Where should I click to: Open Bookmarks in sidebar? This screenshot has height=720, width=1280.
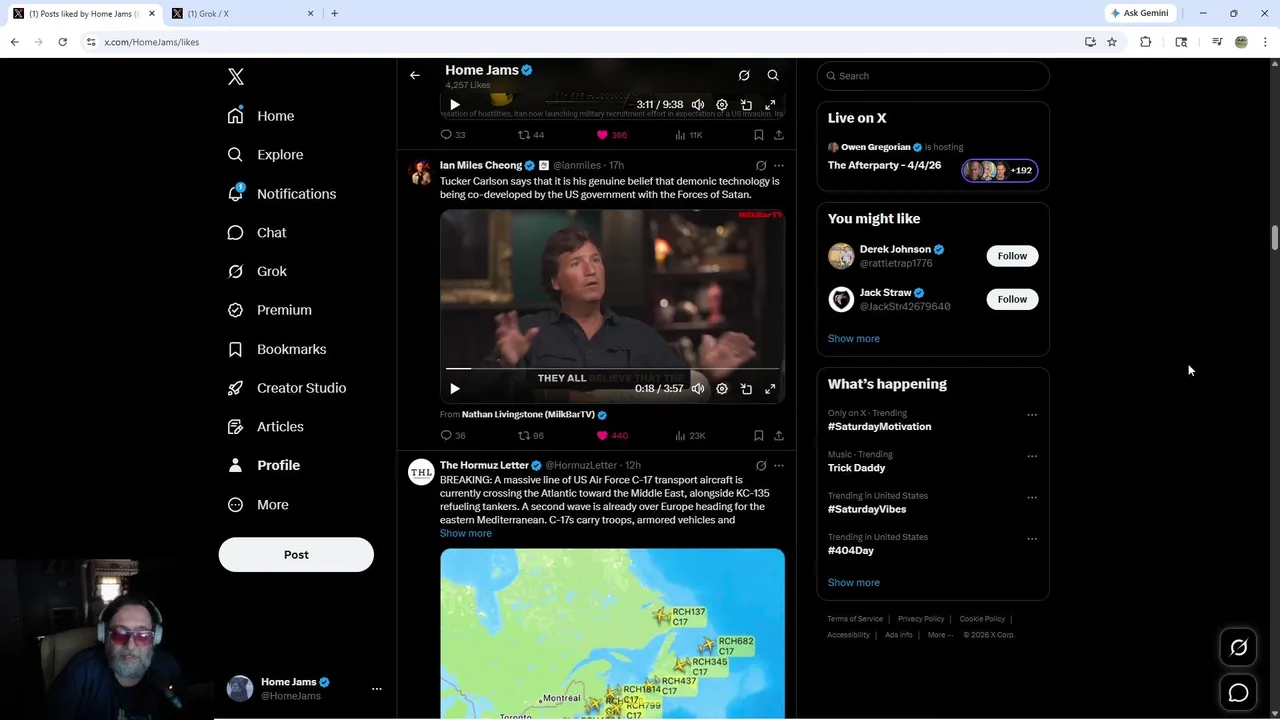click(x=277, y=349)
